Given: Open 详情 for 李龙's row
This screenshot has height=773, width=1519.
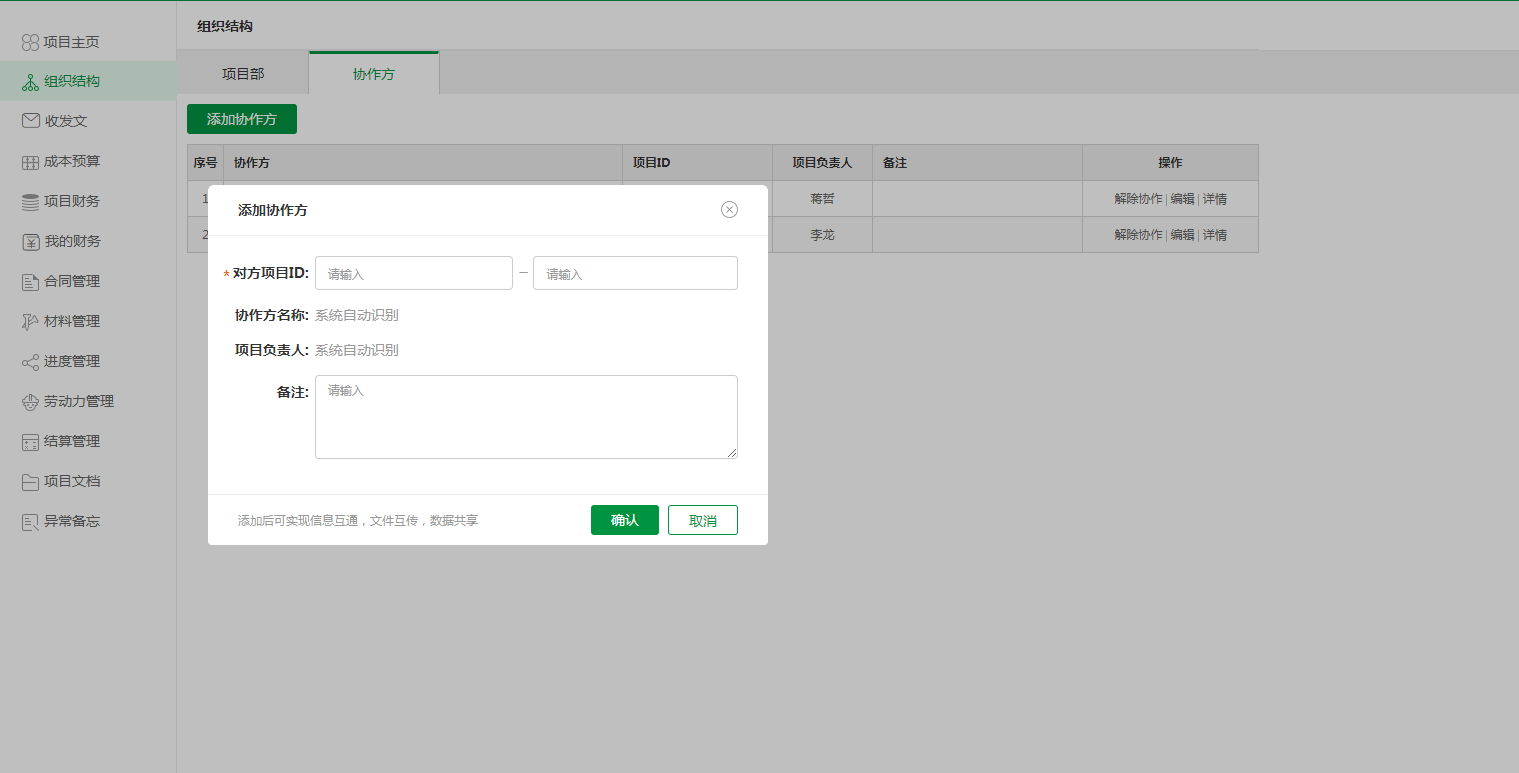Looking at the screenshot, I should click(x=1215, y=235).
